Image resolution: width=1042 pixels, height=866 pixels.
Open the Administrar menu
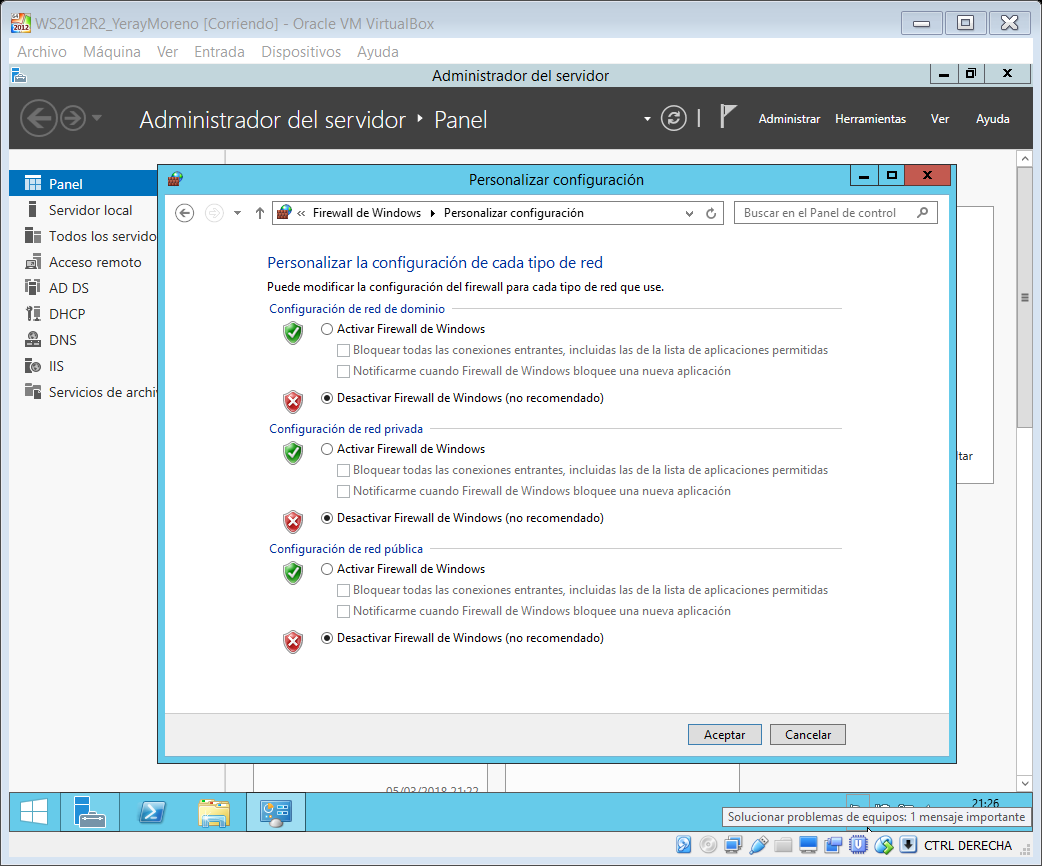(x=789, y=119)
